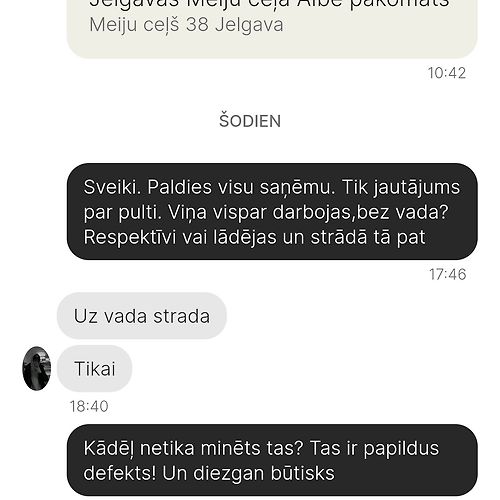Image resolution: width=500 pixels, height=500 pixels.
Task: Click the line 'par pulti. Viņa vispar darbojas,bez vada?'
Action: pyautogui.click(x=266, y=212)
